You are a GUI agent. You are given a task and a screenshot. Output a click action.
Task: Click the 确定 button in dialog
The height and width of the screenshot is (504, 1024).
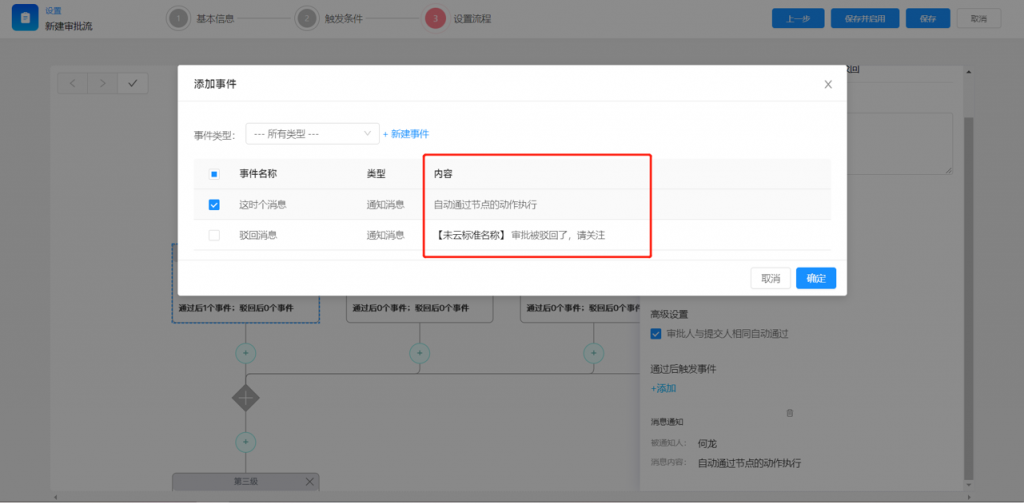click(816, 278)
